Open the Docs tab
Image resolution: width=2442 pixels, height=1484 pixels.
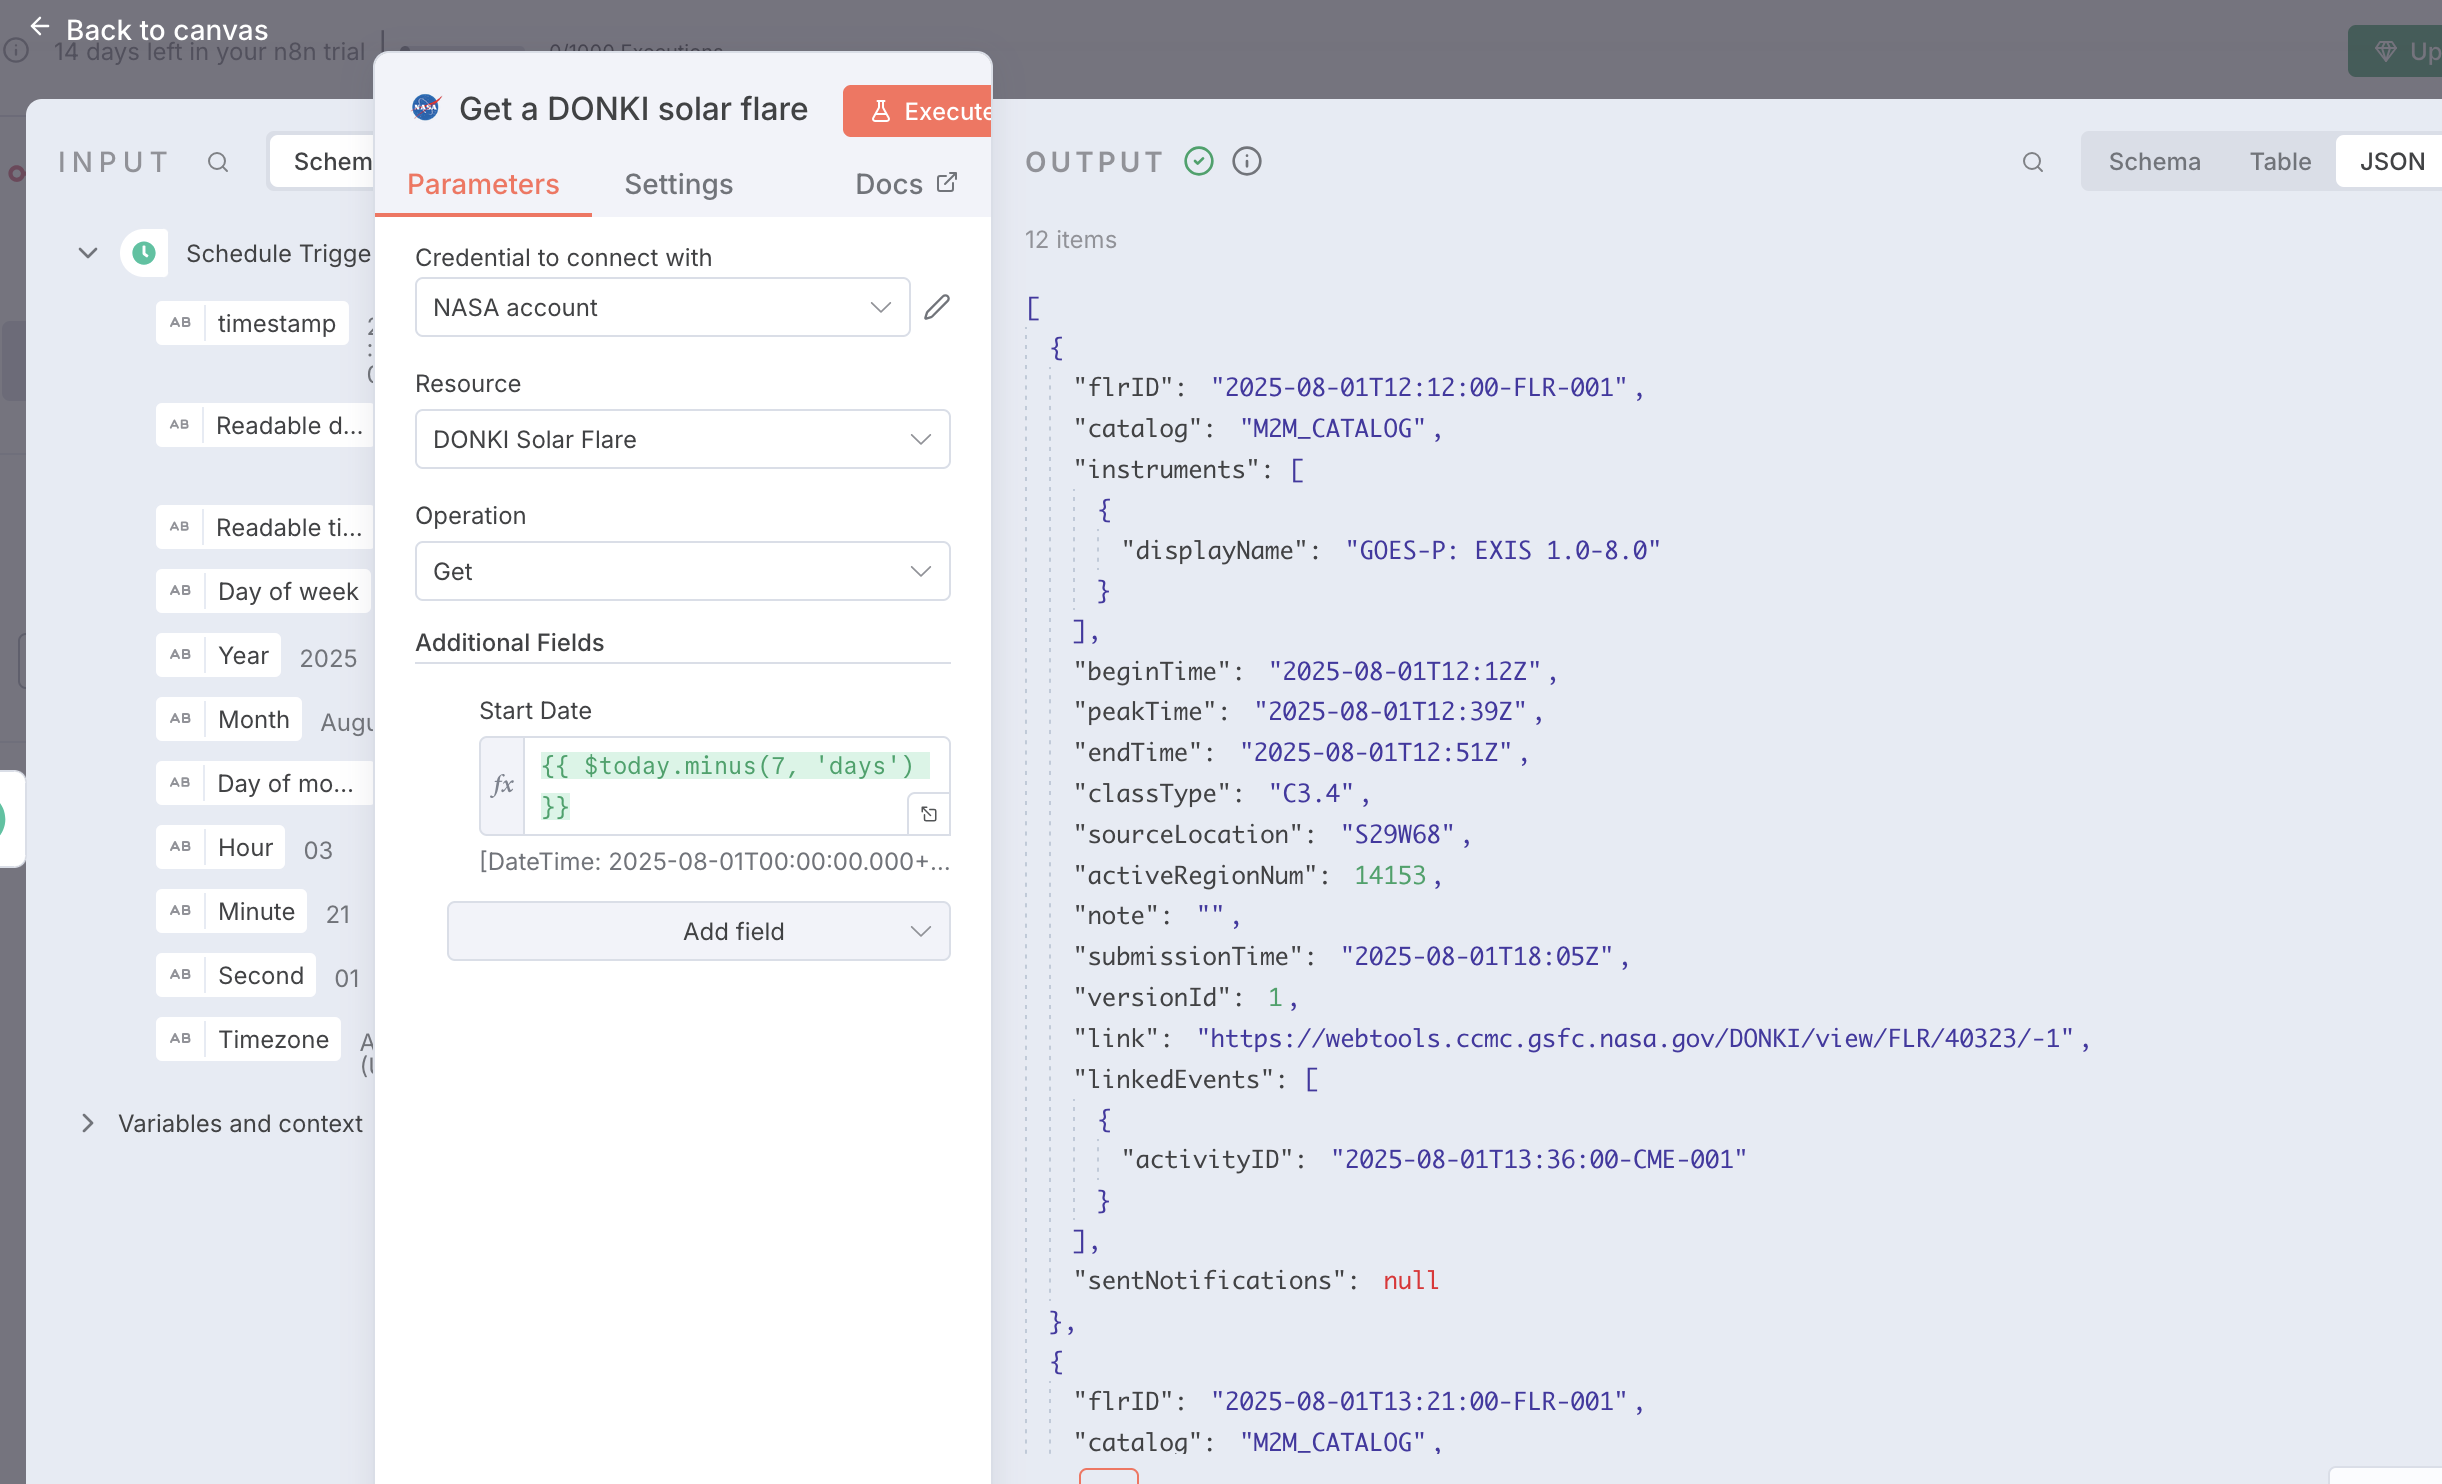tap(905, 184)
